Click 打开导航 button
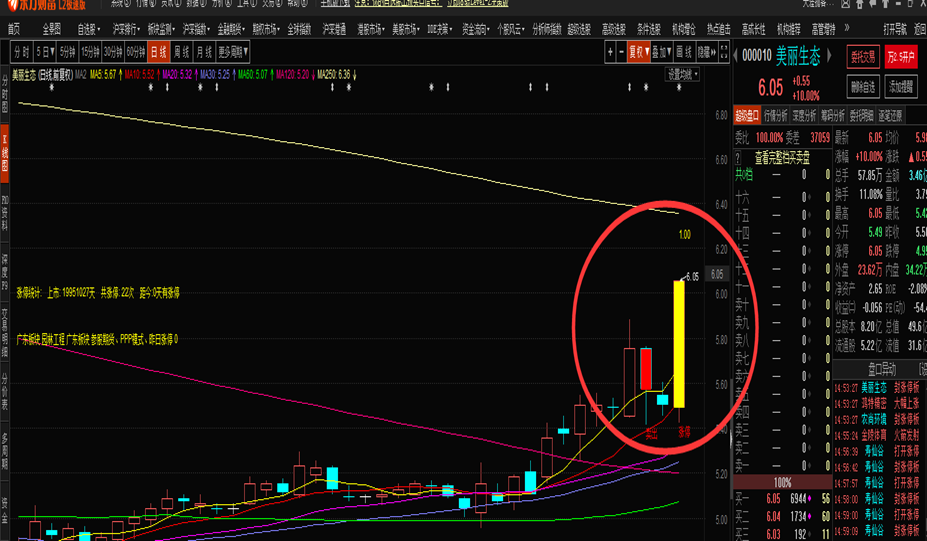927x541 pixels. coord(894,29)
